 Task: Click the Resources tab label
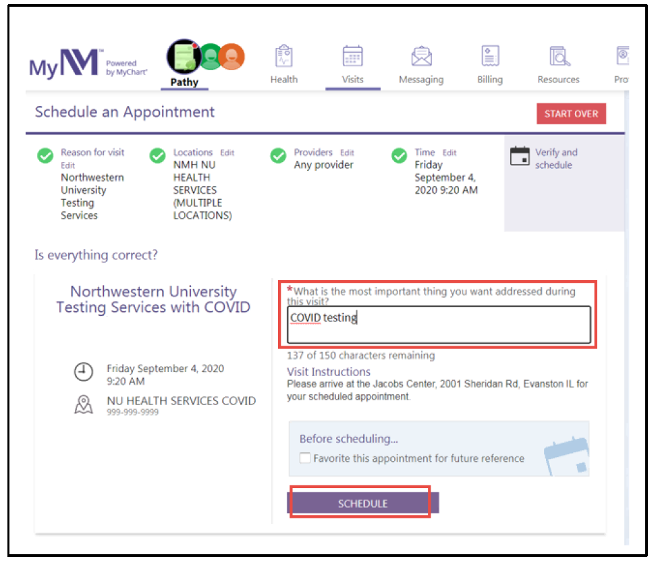click(559, 79)
